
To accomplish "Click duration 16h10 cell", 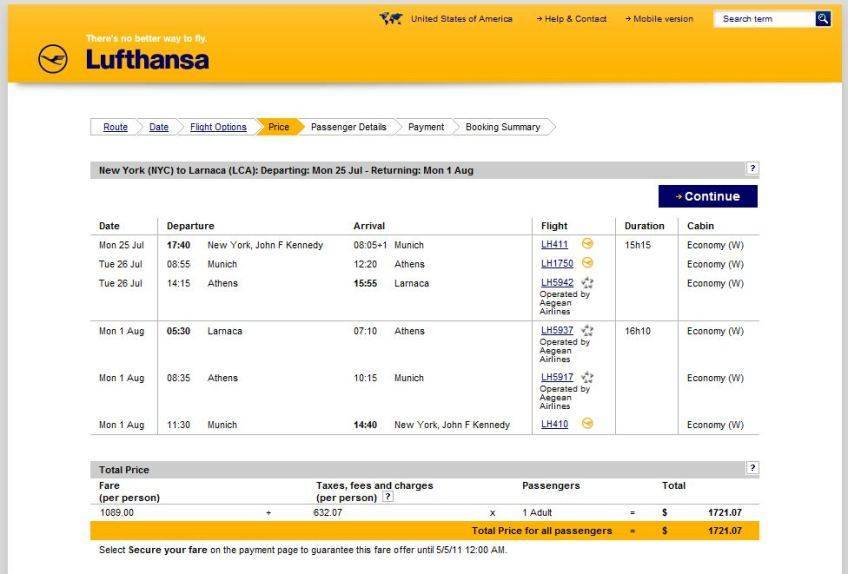I will pyautogui.click(x=638, y=331).
